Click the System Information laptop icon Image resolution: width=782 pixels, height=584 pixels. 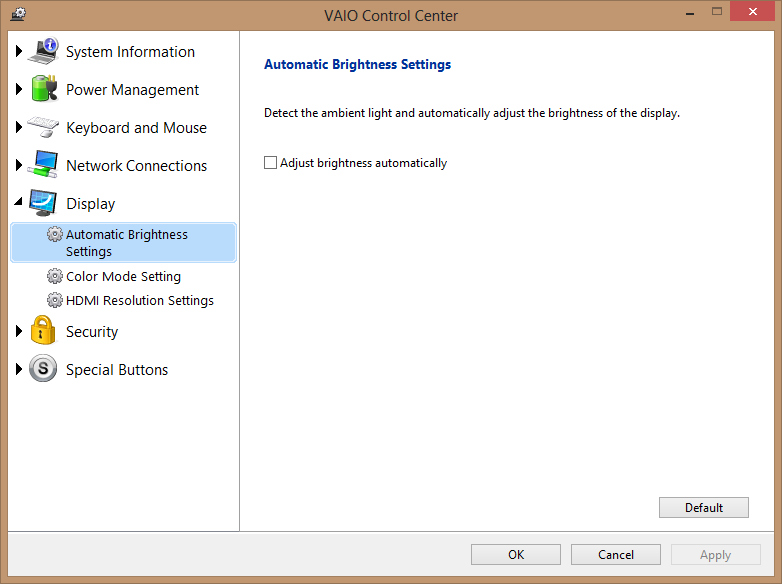click(x=43, y=51)
